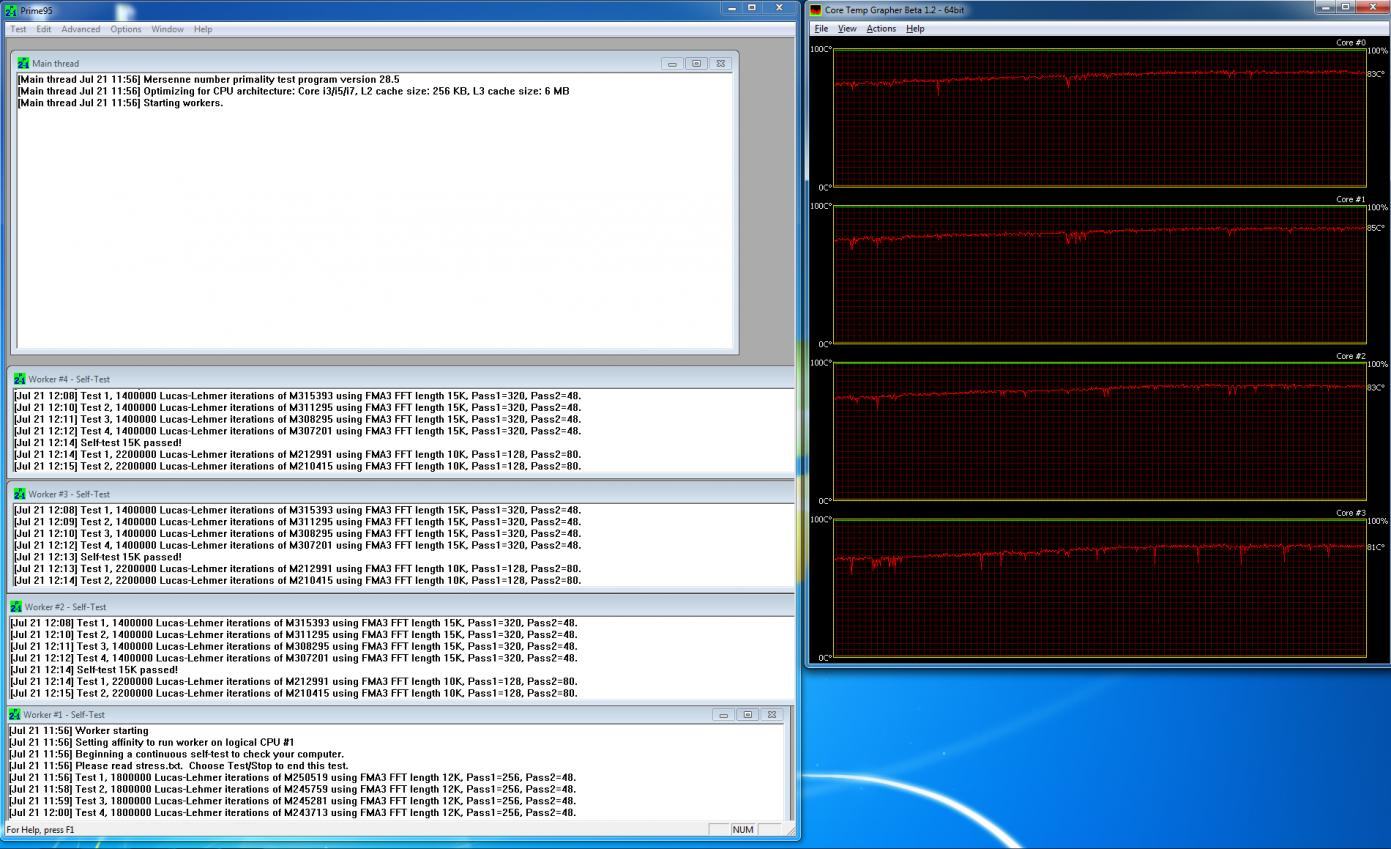The width and height of the screenshot is (1391, 849).
Task: Close the Prime95 main window
Action: click(780, 8)
